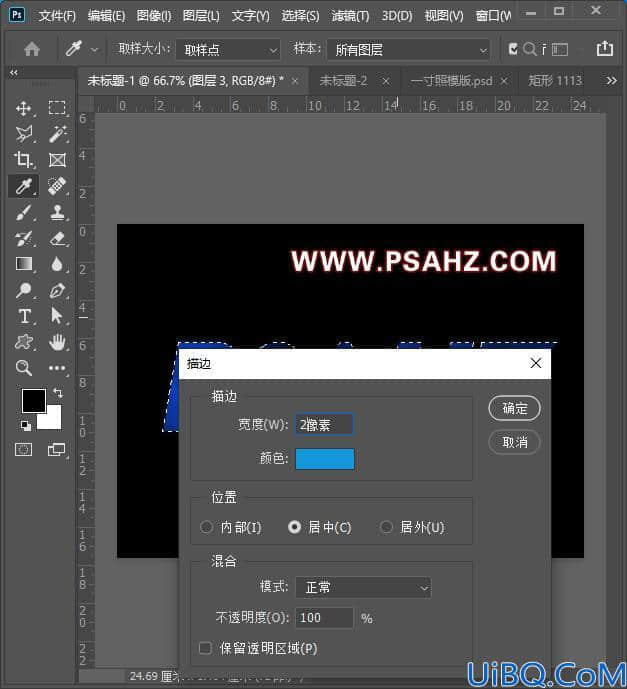This screenshot has height=689, width=627.
Task: Open the white background color swatch
Action: pos(53,421)
